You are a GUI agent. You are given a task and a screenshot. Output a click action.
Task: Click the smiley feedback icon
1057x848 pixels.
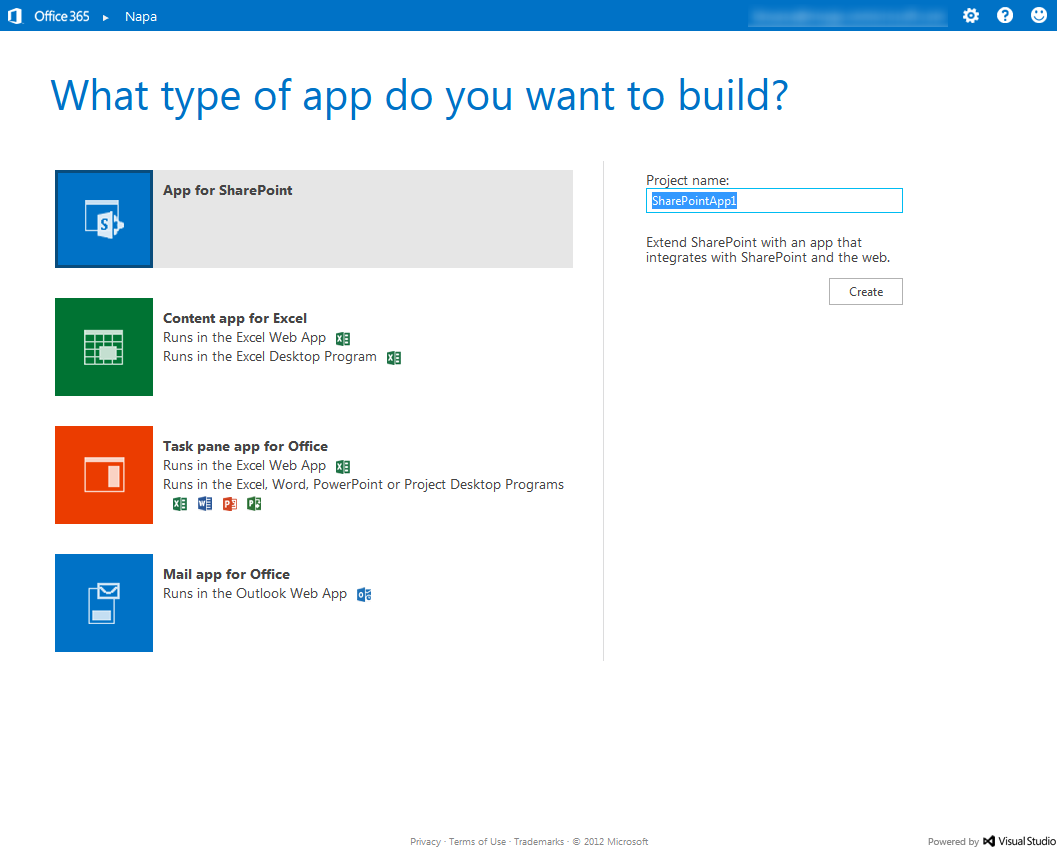pyautogui.click(x=1039, y=16)
